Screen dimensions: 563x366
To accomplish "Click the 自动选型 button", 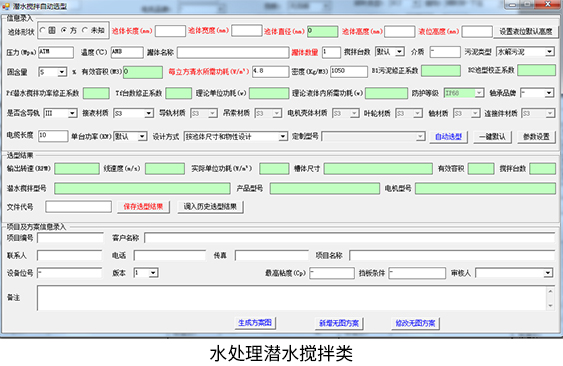I will (448, 137).
